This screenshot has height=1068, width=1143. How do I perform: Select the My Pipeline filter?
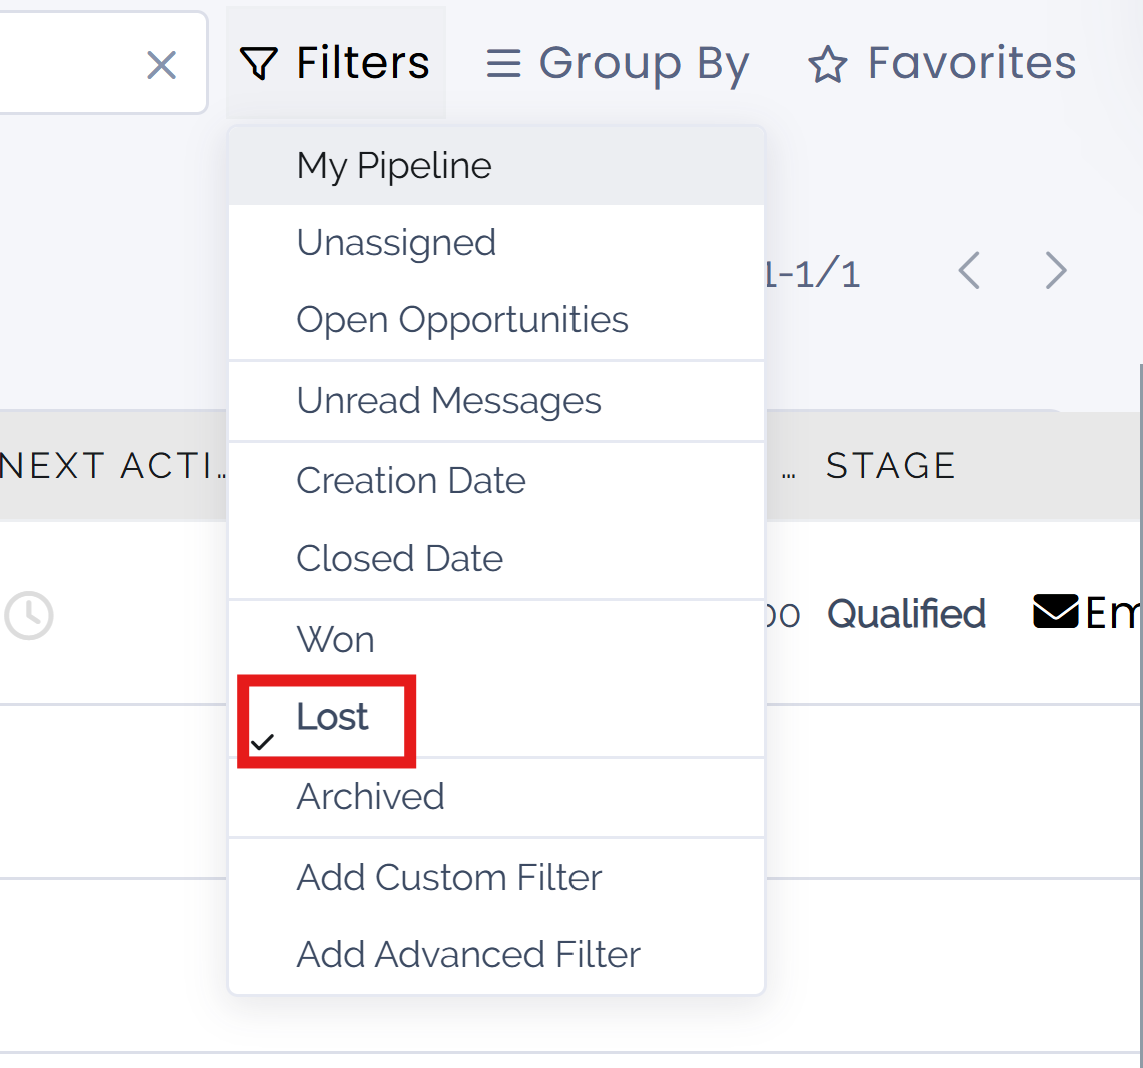393,165
